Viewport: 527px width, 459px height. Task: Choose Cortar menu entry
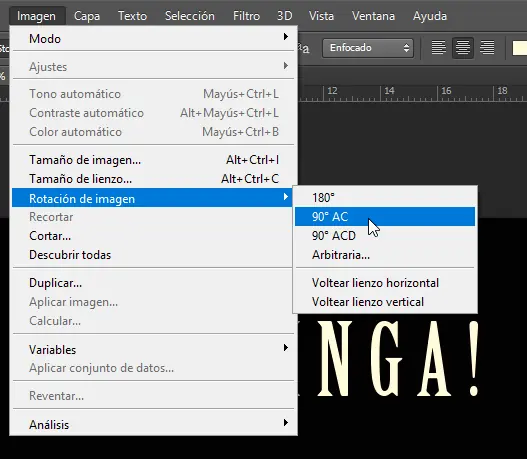point(153,236)
